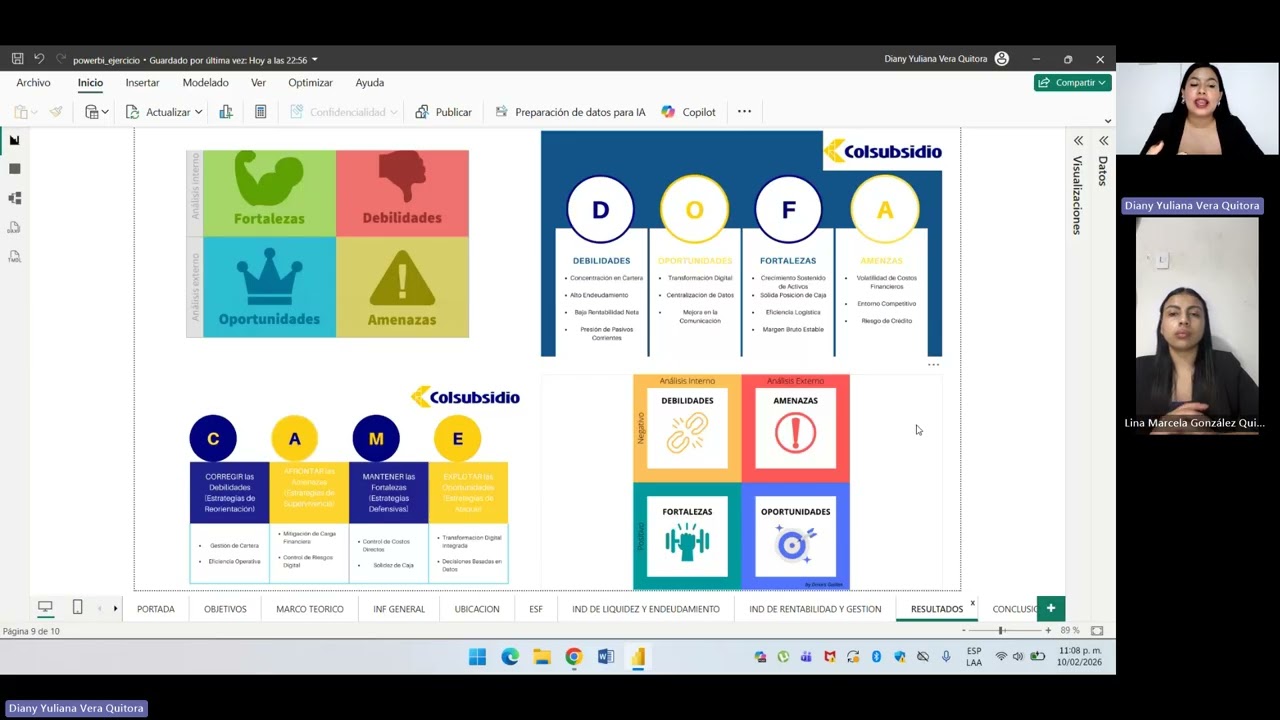Select the CAME Colsubsidio image

coord(349,485)
